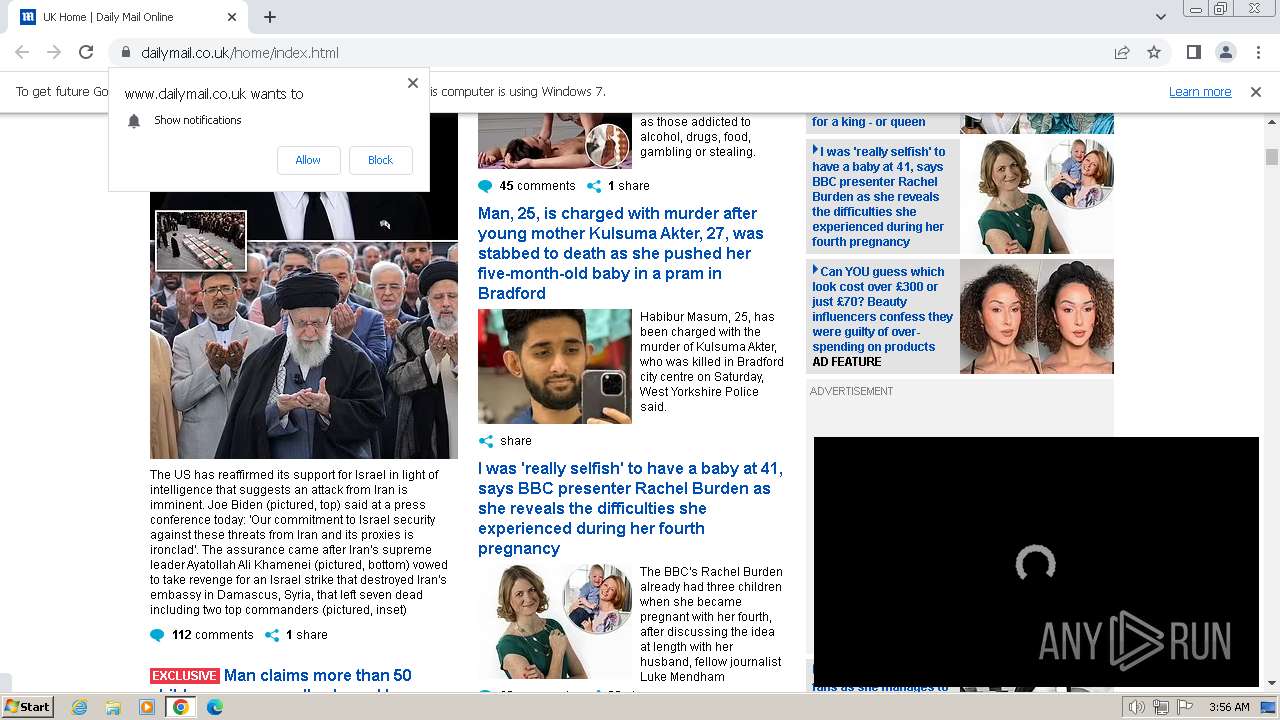
Task: Open Habibur Masum selfie thumbnail
Action: (555, 366)
